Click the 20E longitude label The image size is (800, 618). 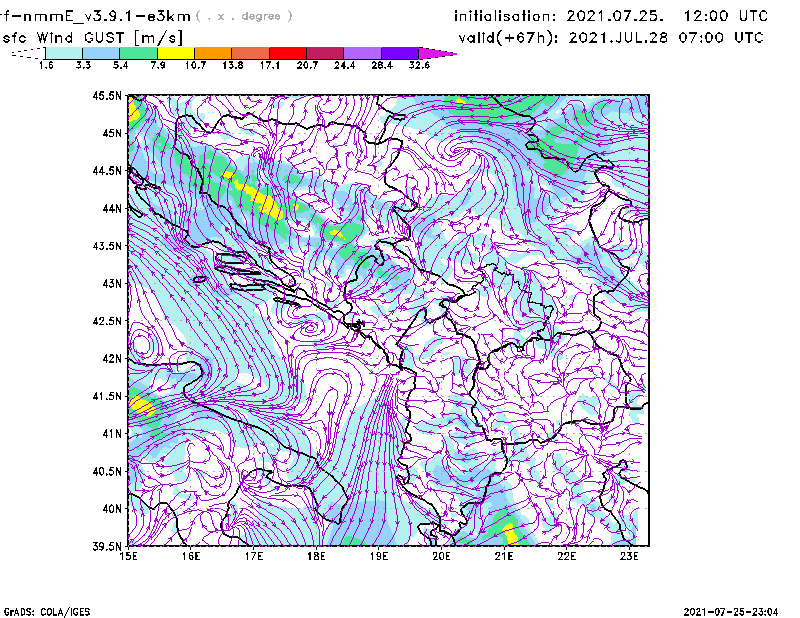pyautogui.click(x=441, y=556)
